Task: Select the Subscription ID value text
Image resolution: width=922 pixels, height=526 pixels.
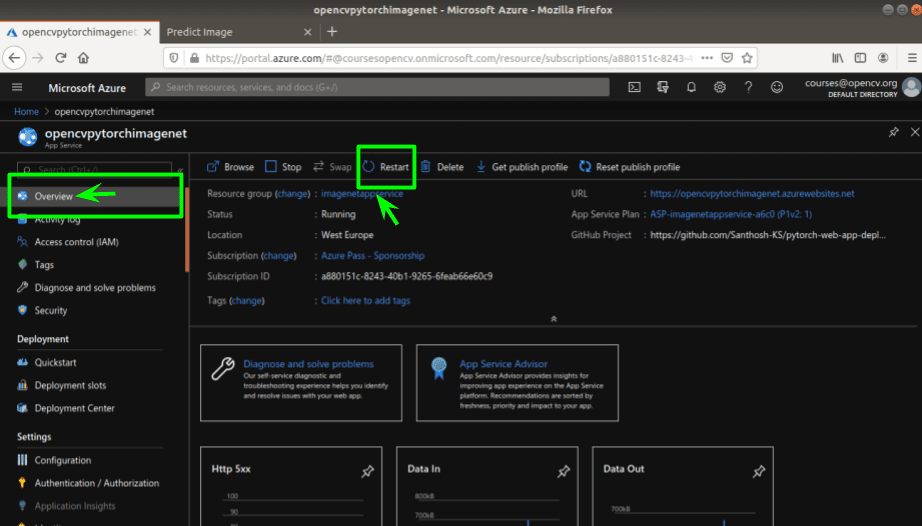Action: pos(407,276)
